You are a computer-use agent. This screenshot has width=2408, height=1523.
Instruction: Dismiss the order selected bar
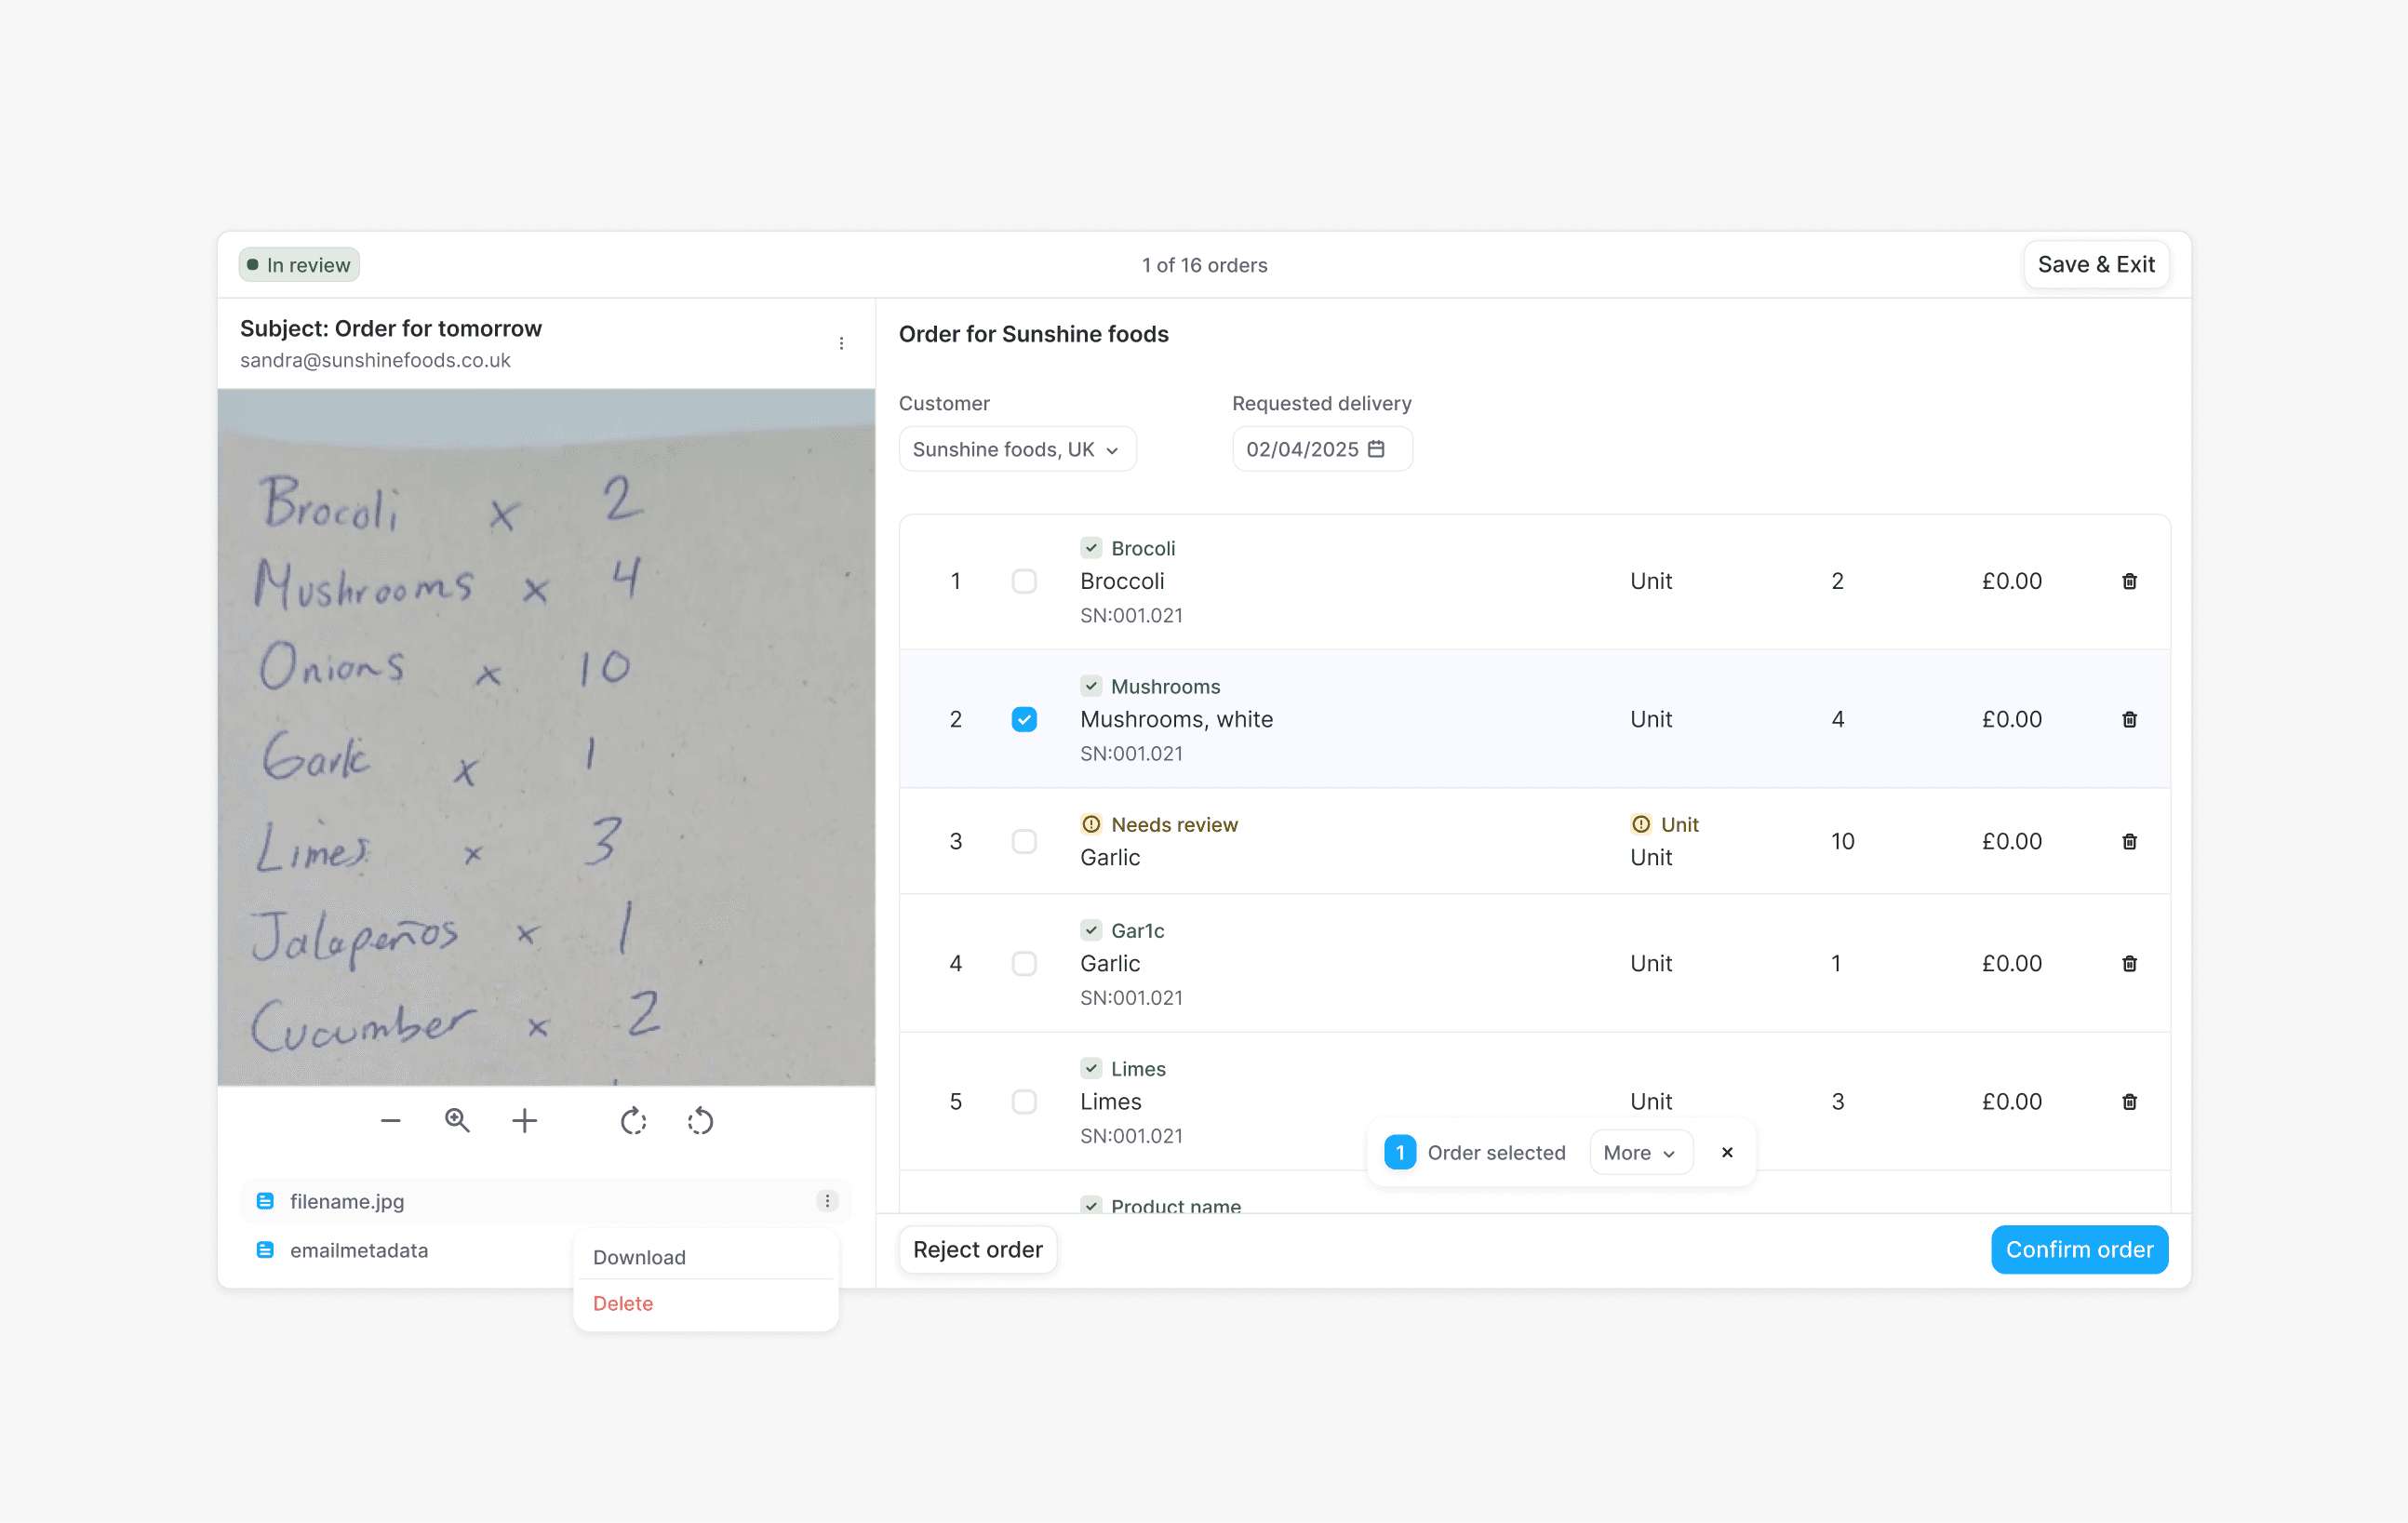pos(1727,1152)
